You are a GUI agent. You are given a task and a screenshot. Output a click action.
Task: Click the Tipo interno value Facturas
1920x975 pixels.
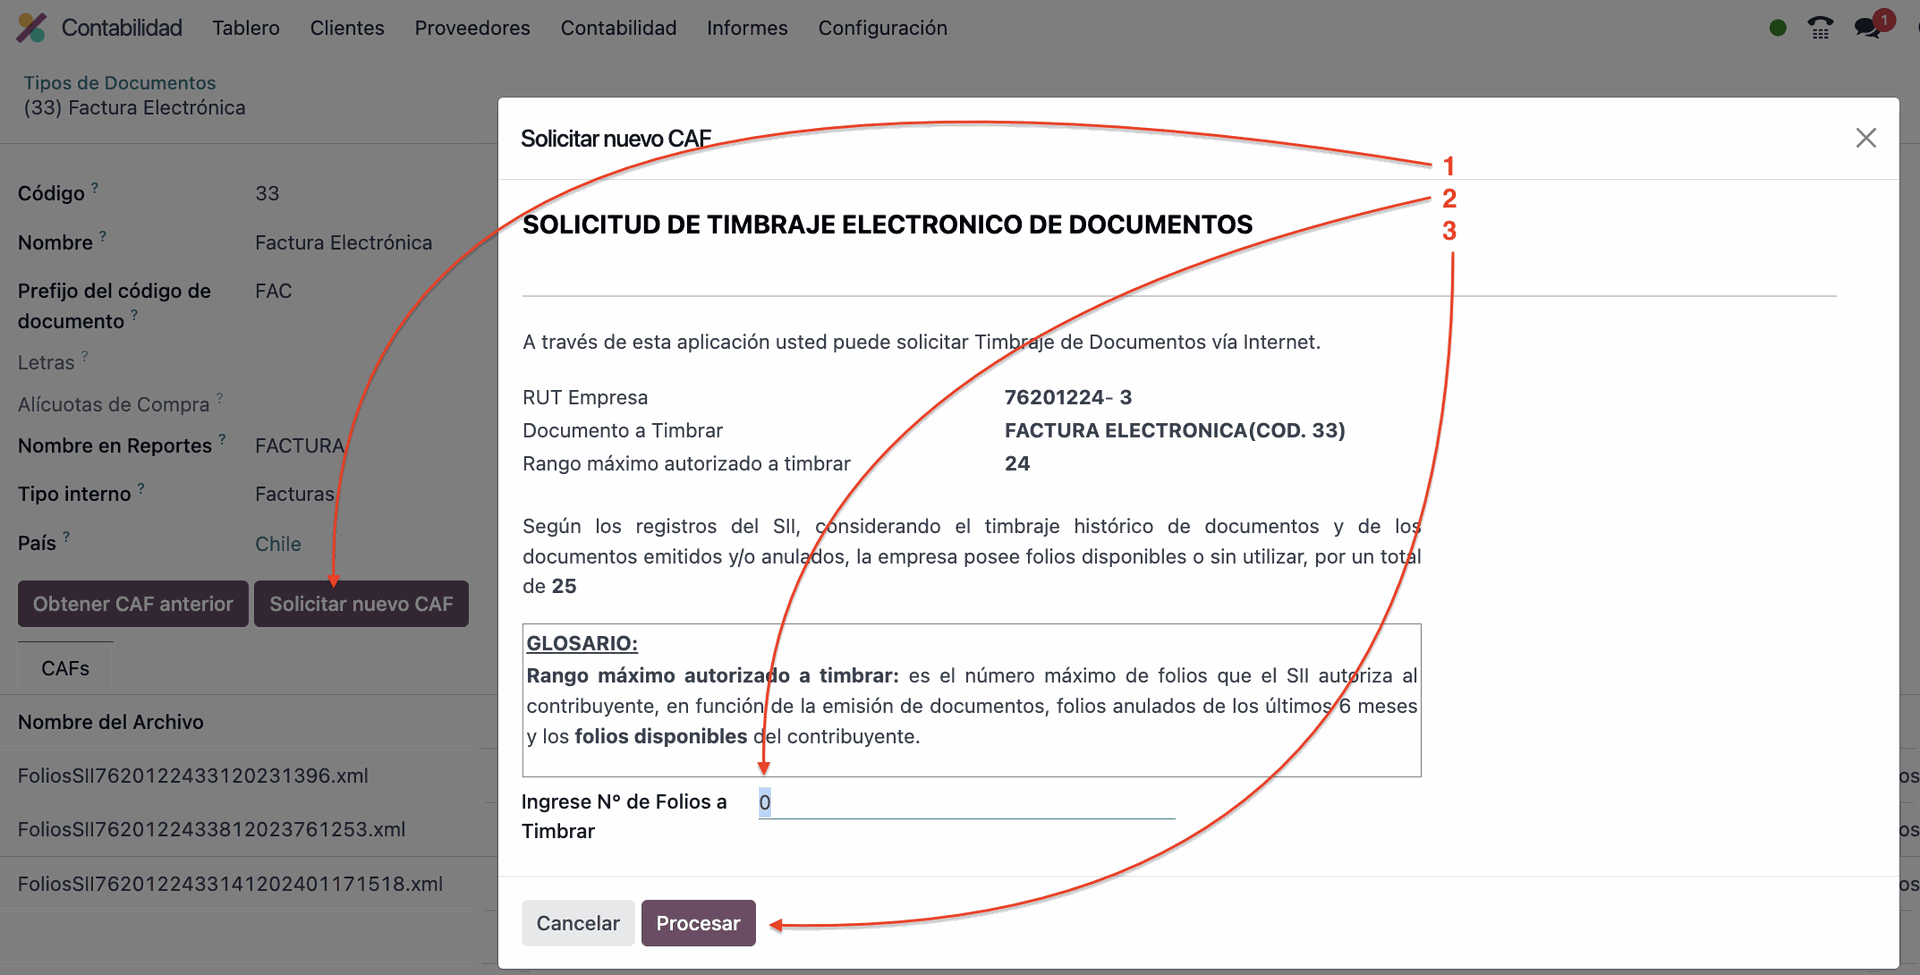pyautogui.click(x=294, y=494)
